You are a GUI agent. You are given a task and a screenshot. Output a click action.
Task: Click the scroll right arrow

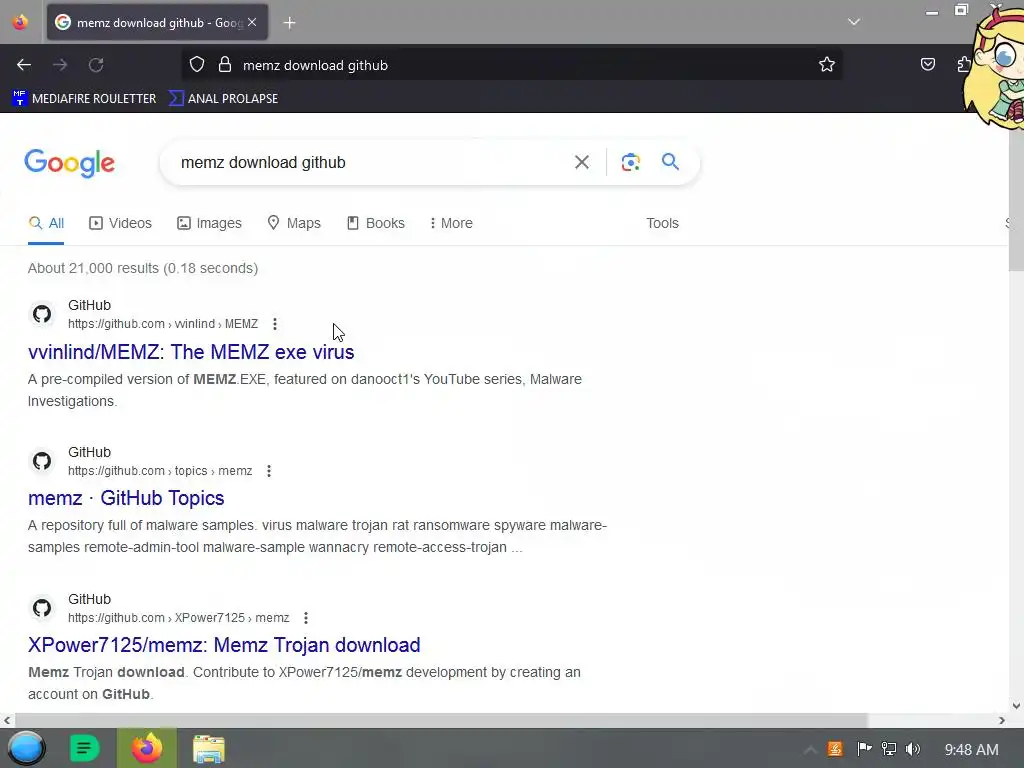[1002, 720]
